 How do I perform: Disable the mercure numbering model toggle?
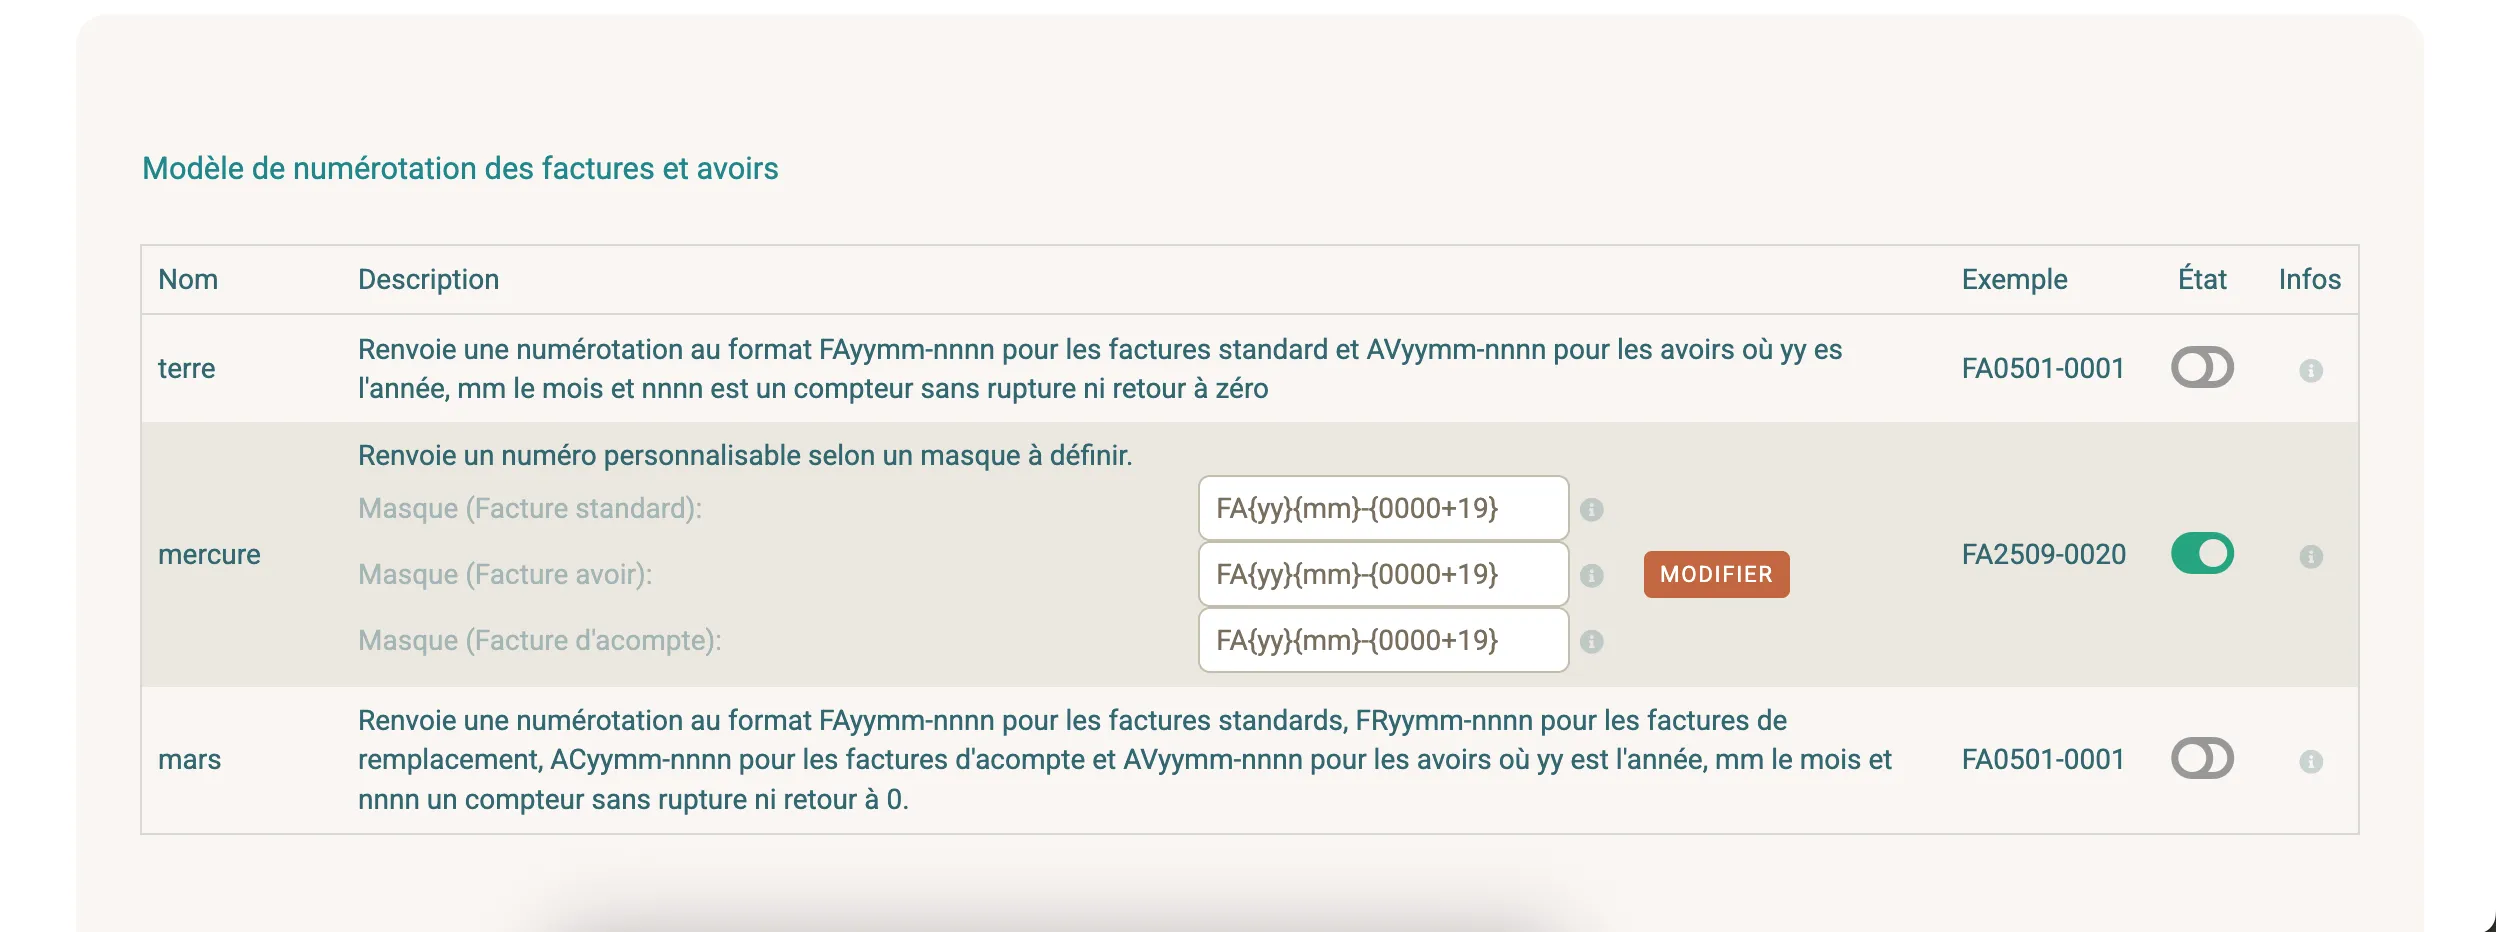tap(2204, 552)
